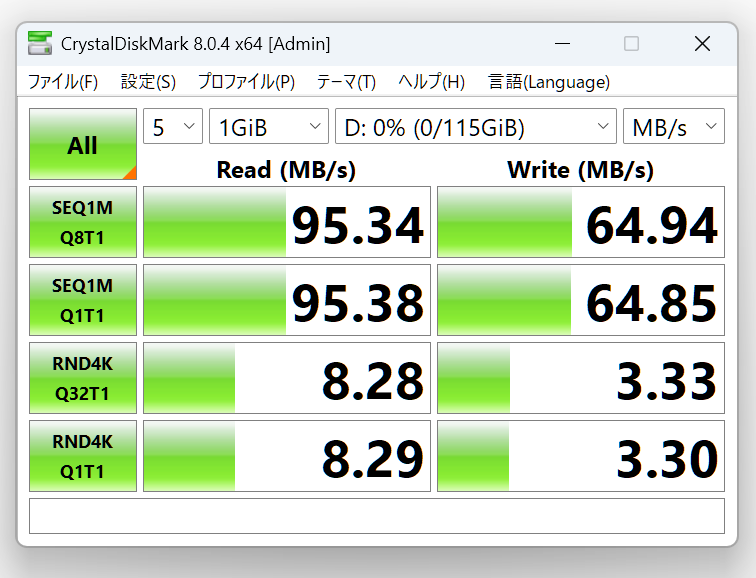Viewport: 756px width, 578px height.
Task: Click the disabled maximize window button
Action: click(x=632, y=44)
